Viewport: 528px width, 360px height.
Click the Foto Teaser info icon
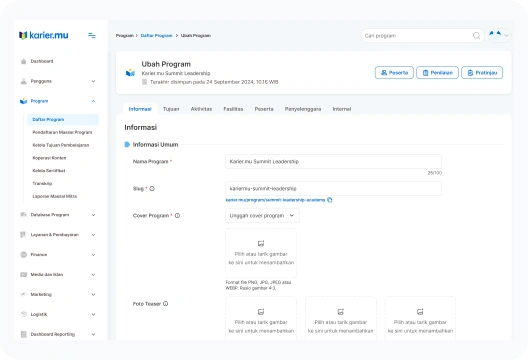coord(166,304)
